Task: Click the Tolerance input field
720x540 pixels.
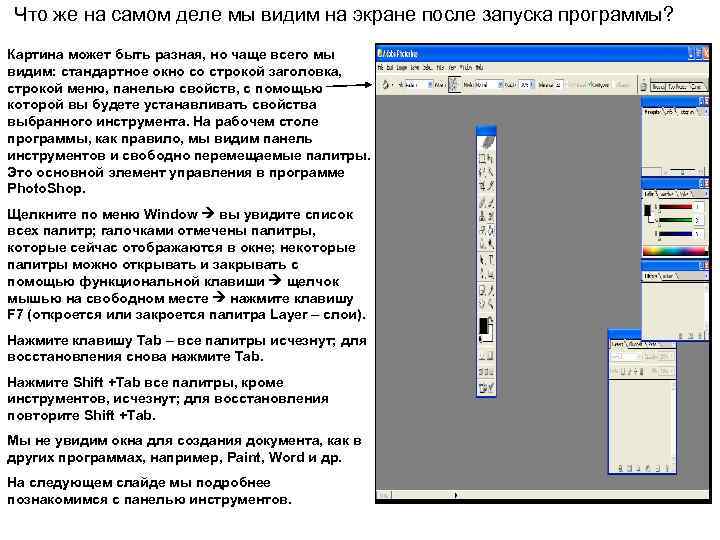Action: pos(558,84)
